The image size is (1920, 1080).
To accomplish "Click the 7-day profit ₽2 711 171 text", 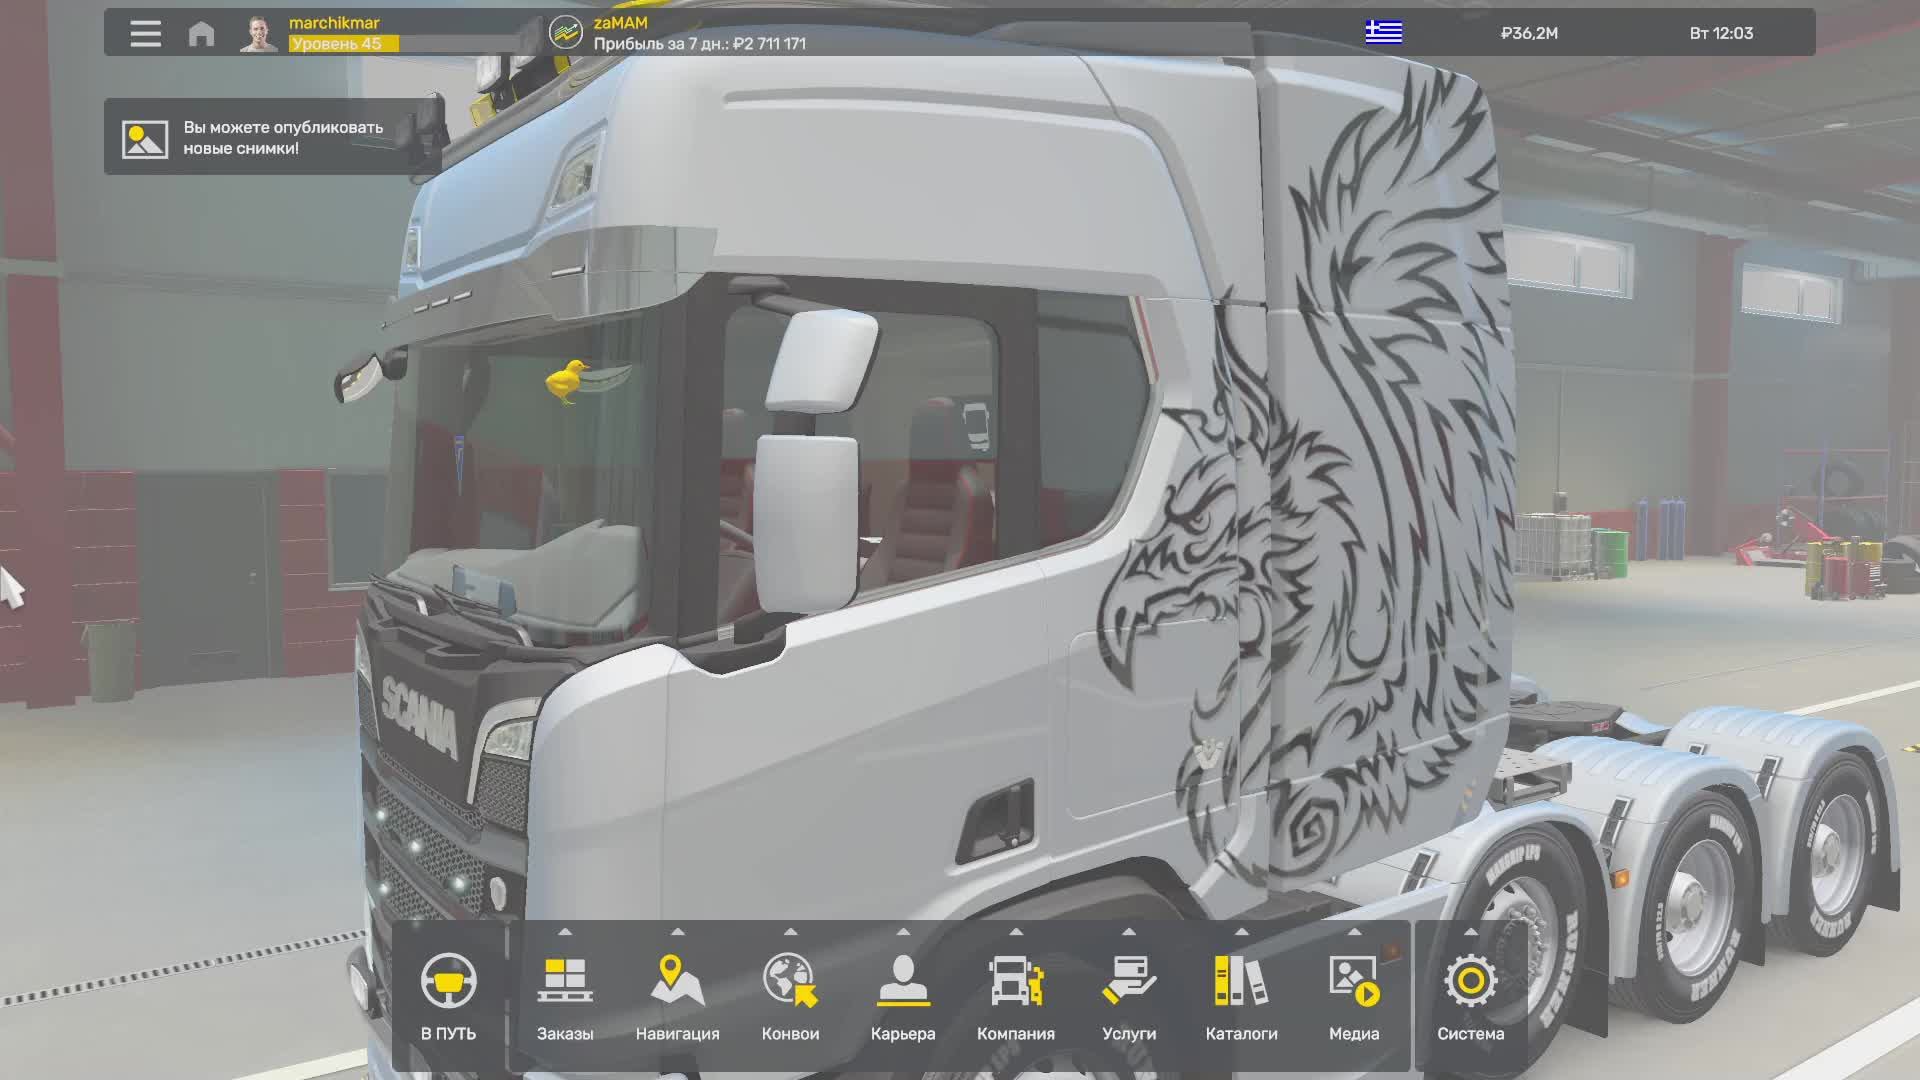I will click(x=700, y=44).
